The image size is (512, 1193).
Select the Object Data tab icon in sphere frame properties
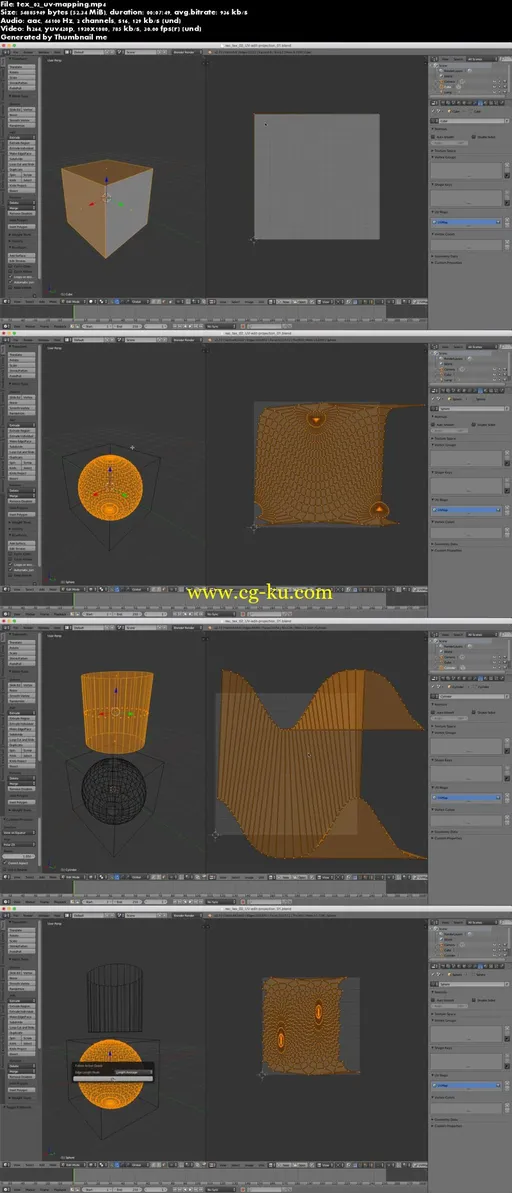[x=480, y=388]
